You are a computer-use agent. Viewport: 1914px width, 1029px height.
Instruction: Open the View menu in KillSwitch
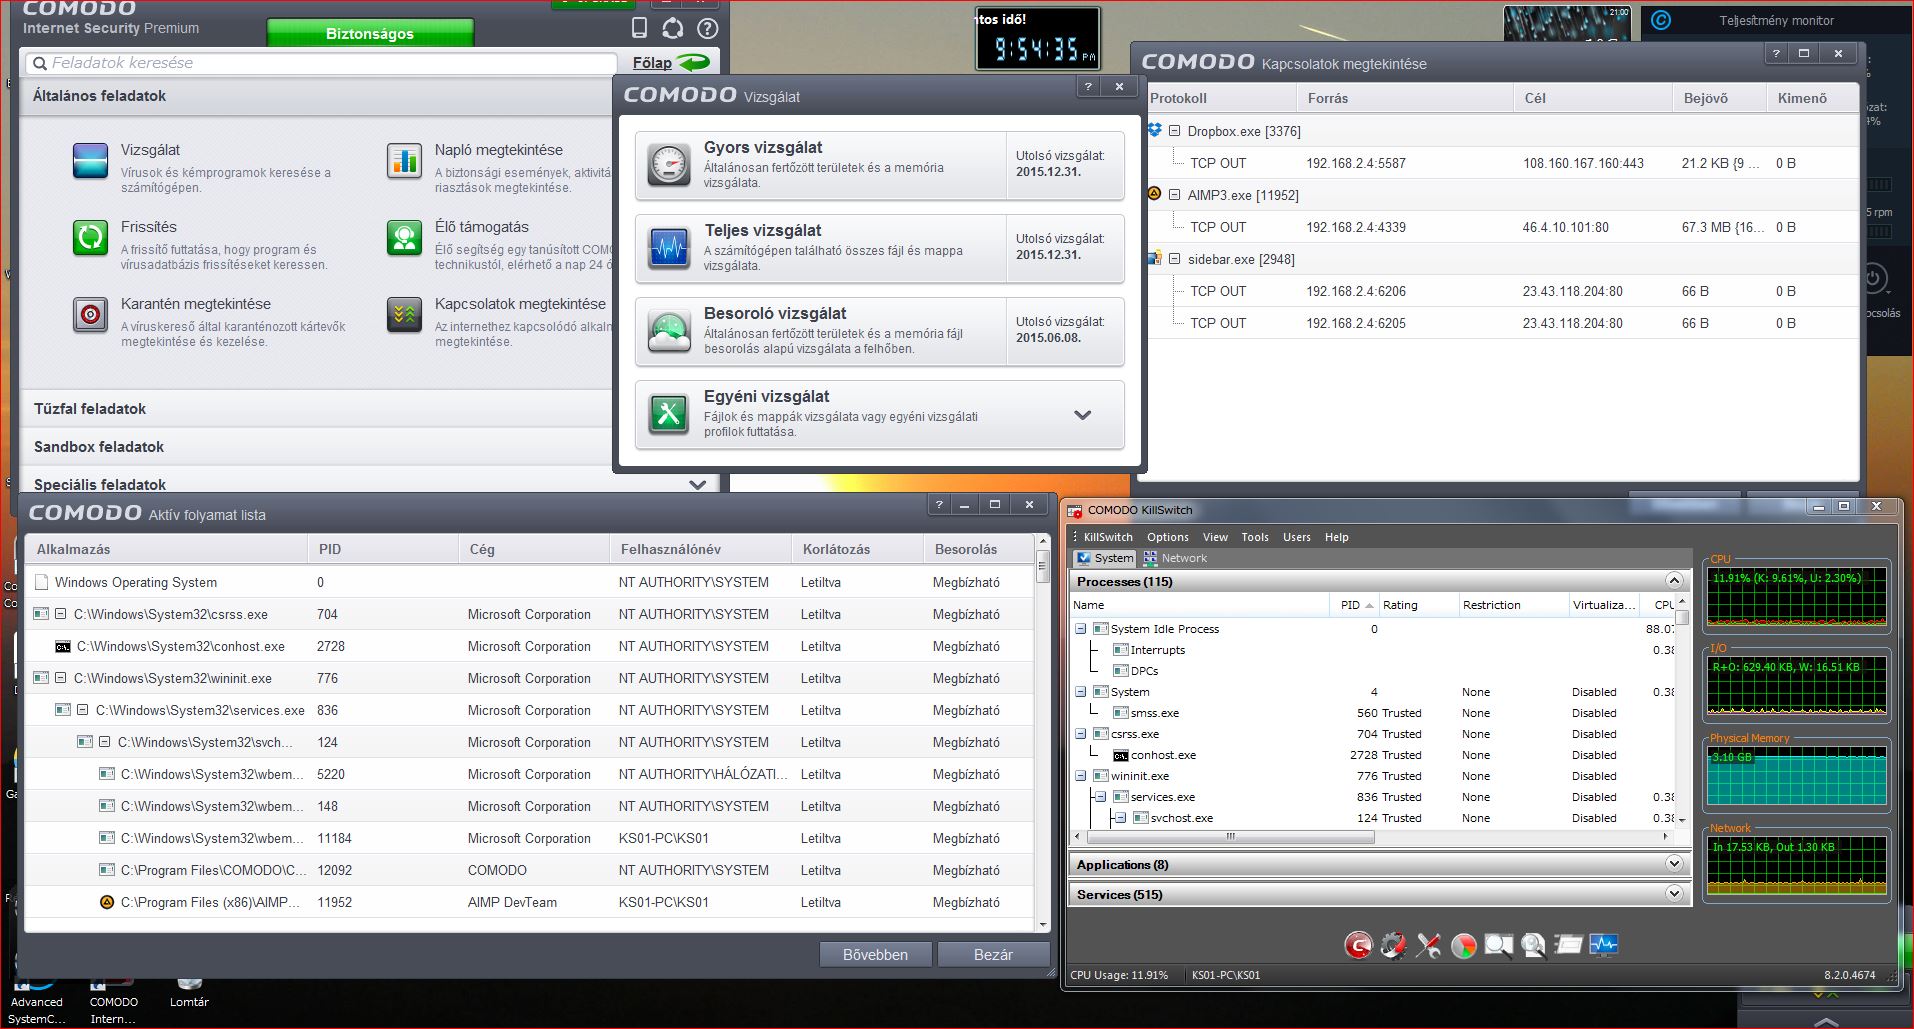pyautogui.click(x=1215, y=537)
